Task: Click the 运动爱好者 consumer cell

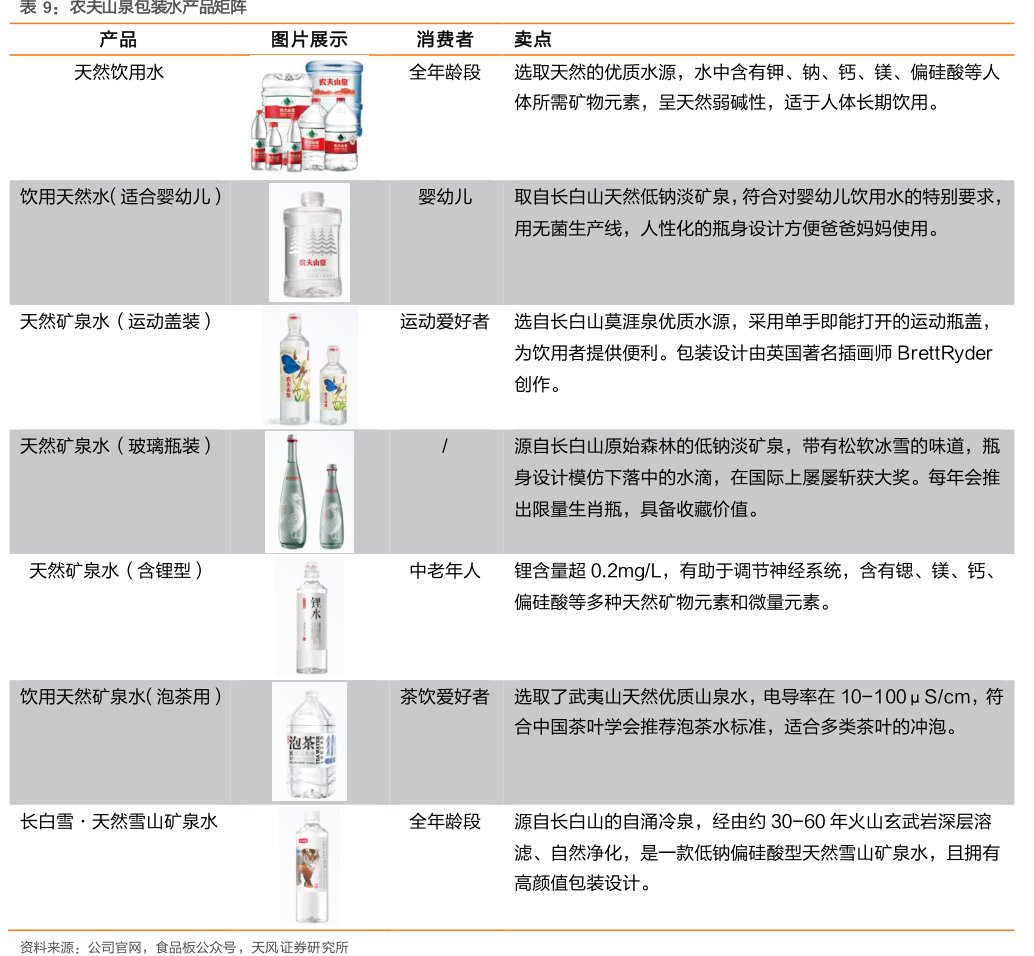Action: coord(445,322)
